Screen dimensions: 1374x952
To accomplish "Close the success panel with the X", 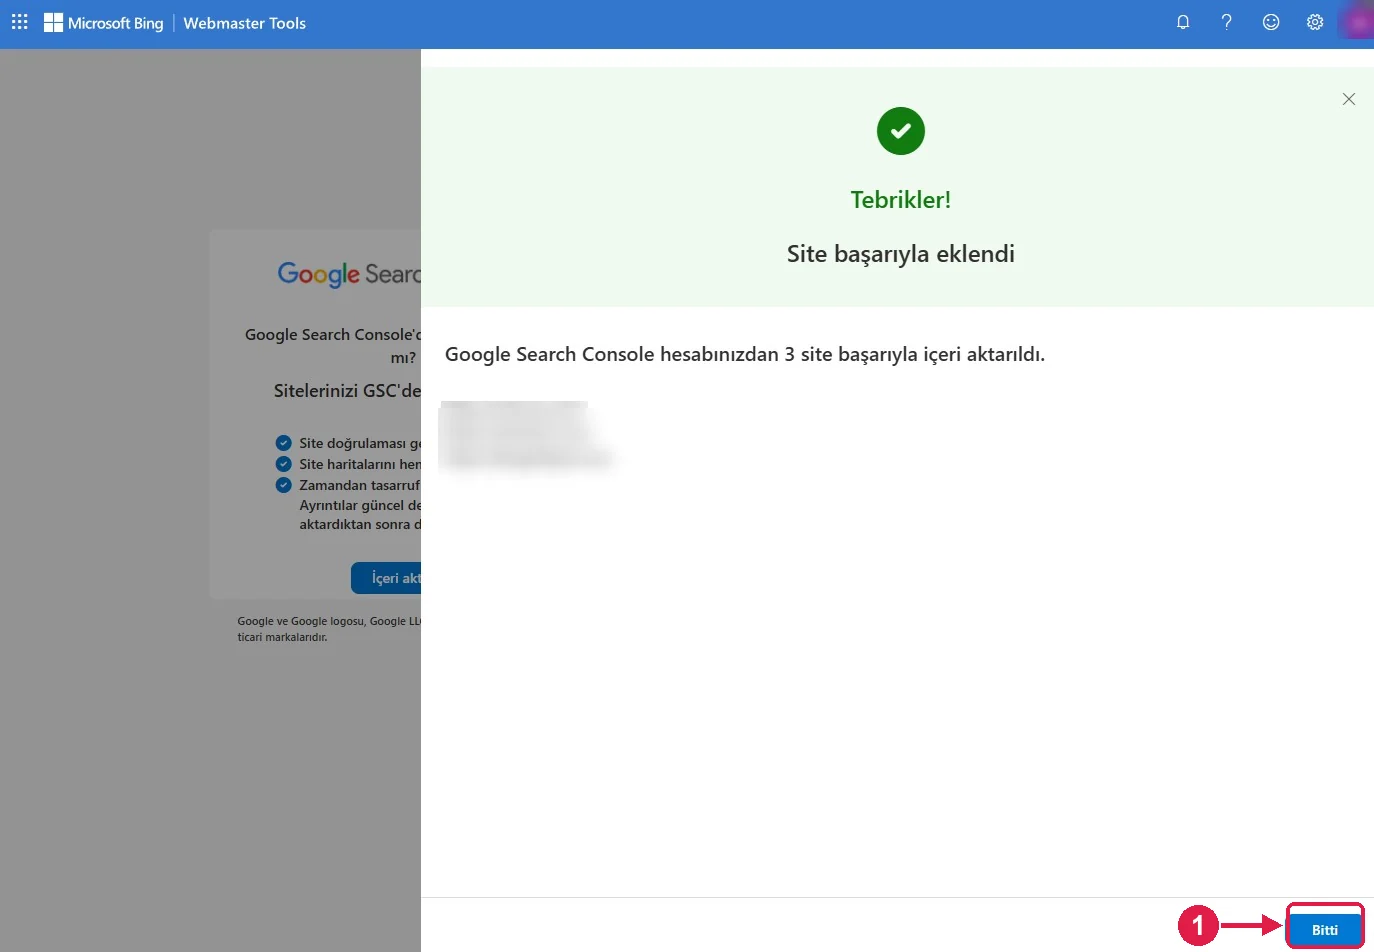I will 1349,99.
